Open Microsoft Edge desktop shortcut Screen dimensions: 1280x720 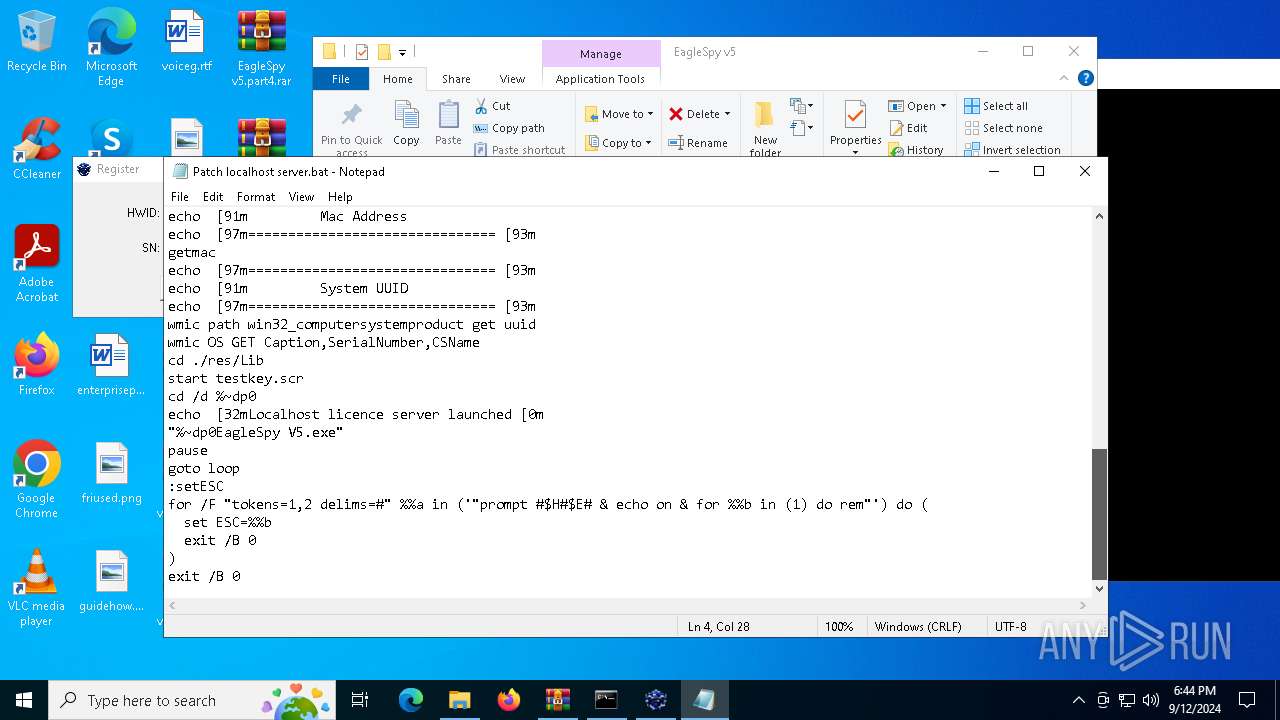[111, 47]
